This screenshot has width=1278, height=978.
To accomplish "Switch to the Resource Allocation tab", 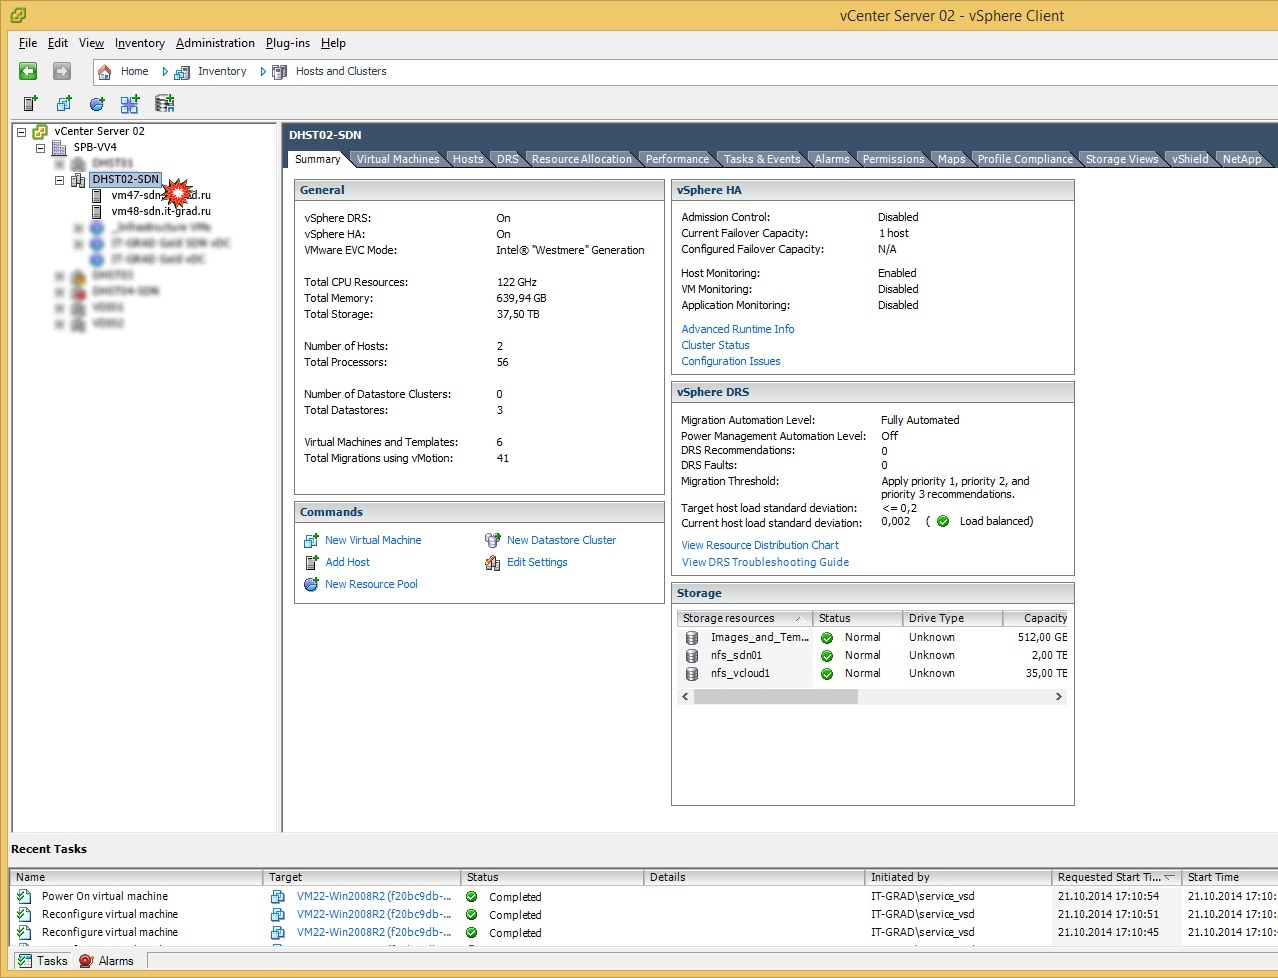I will 582,159.
